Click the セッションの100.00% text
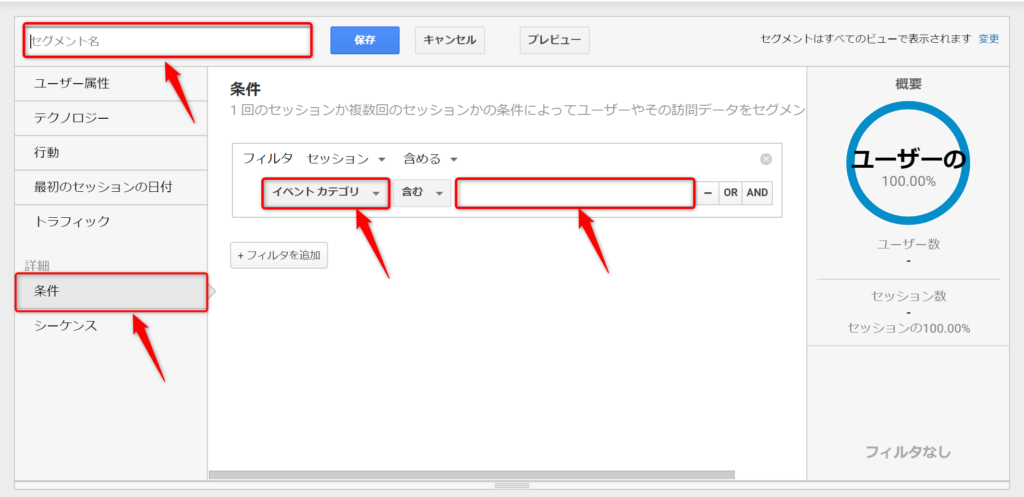 908,328
